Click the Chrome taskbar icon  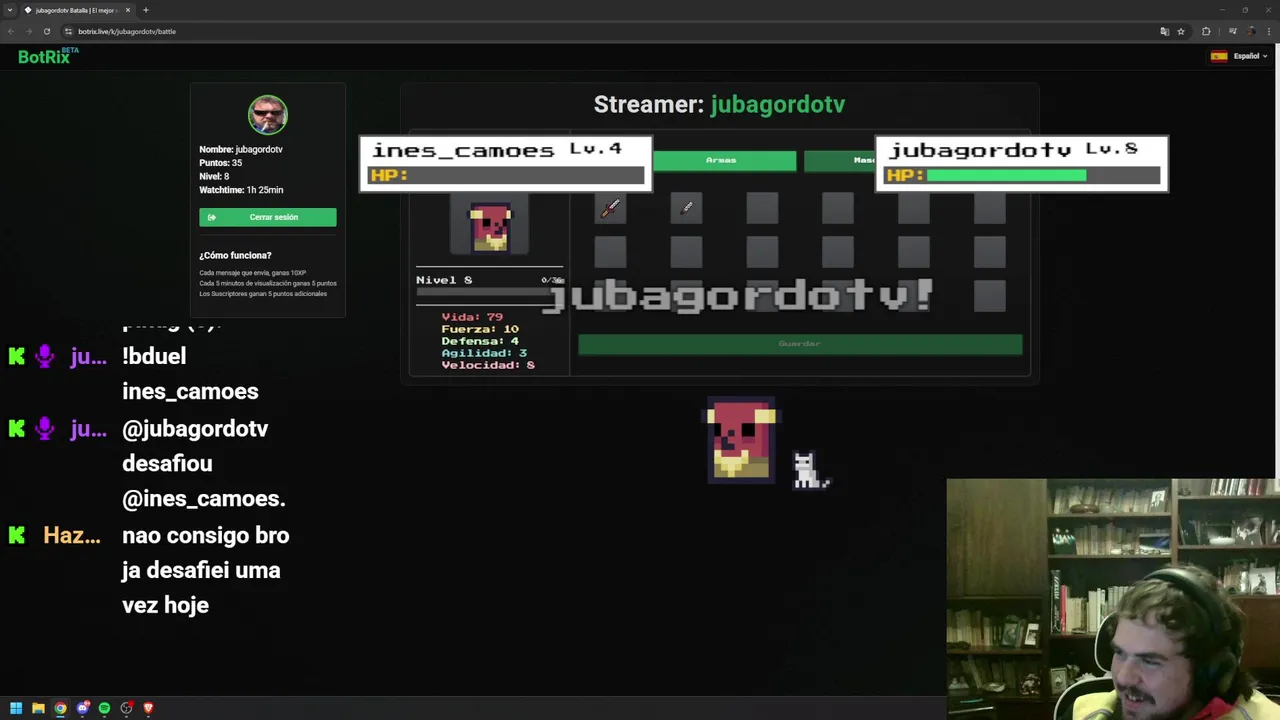click(x=60, y=708)
